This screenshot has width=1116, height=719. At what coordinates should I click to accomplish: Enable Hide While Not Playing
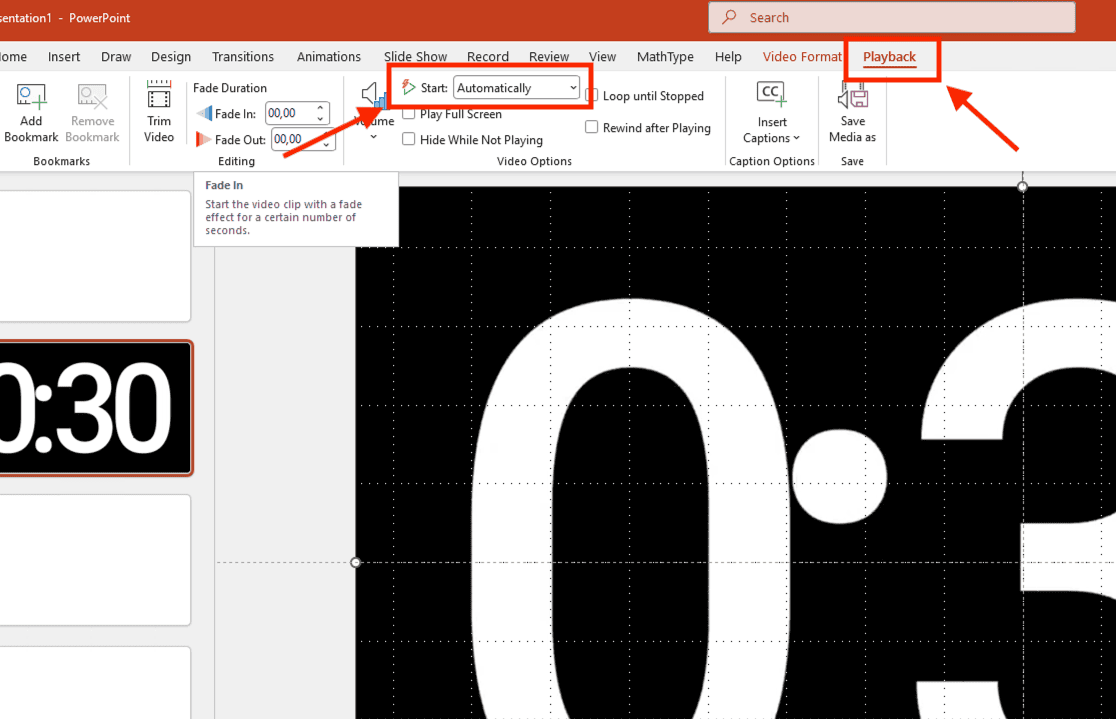tap(409, 140)
